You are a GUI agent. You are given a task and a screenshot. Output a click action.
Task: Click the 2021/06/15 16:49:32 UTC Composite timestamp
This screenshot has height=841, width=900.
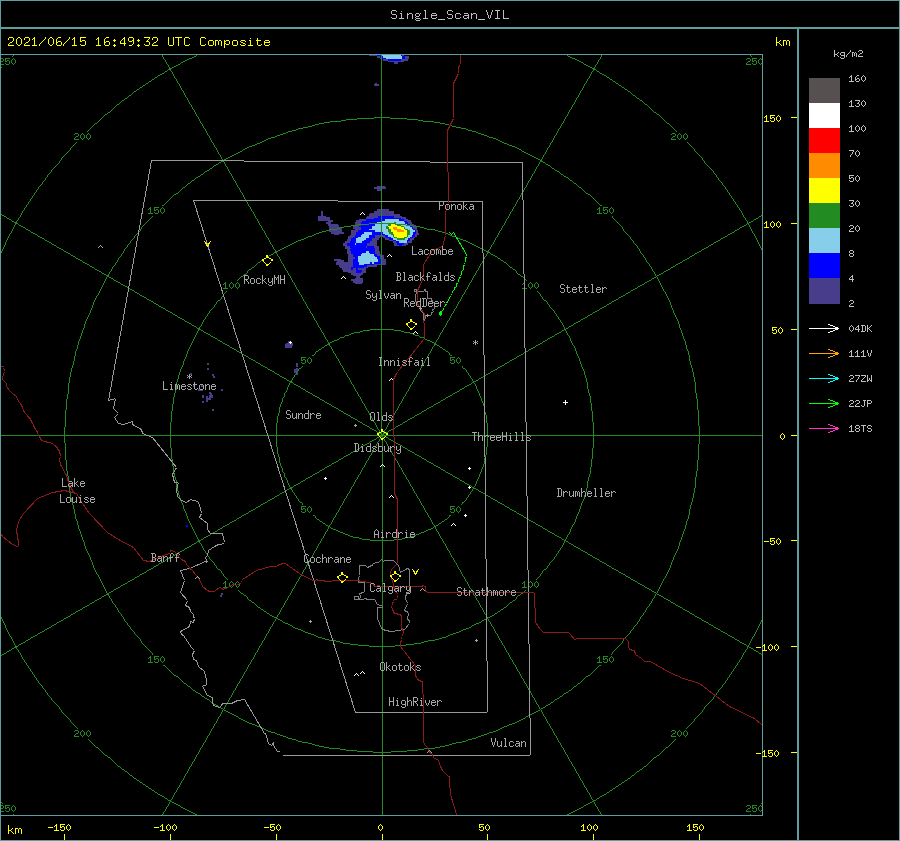click(138, 42)
